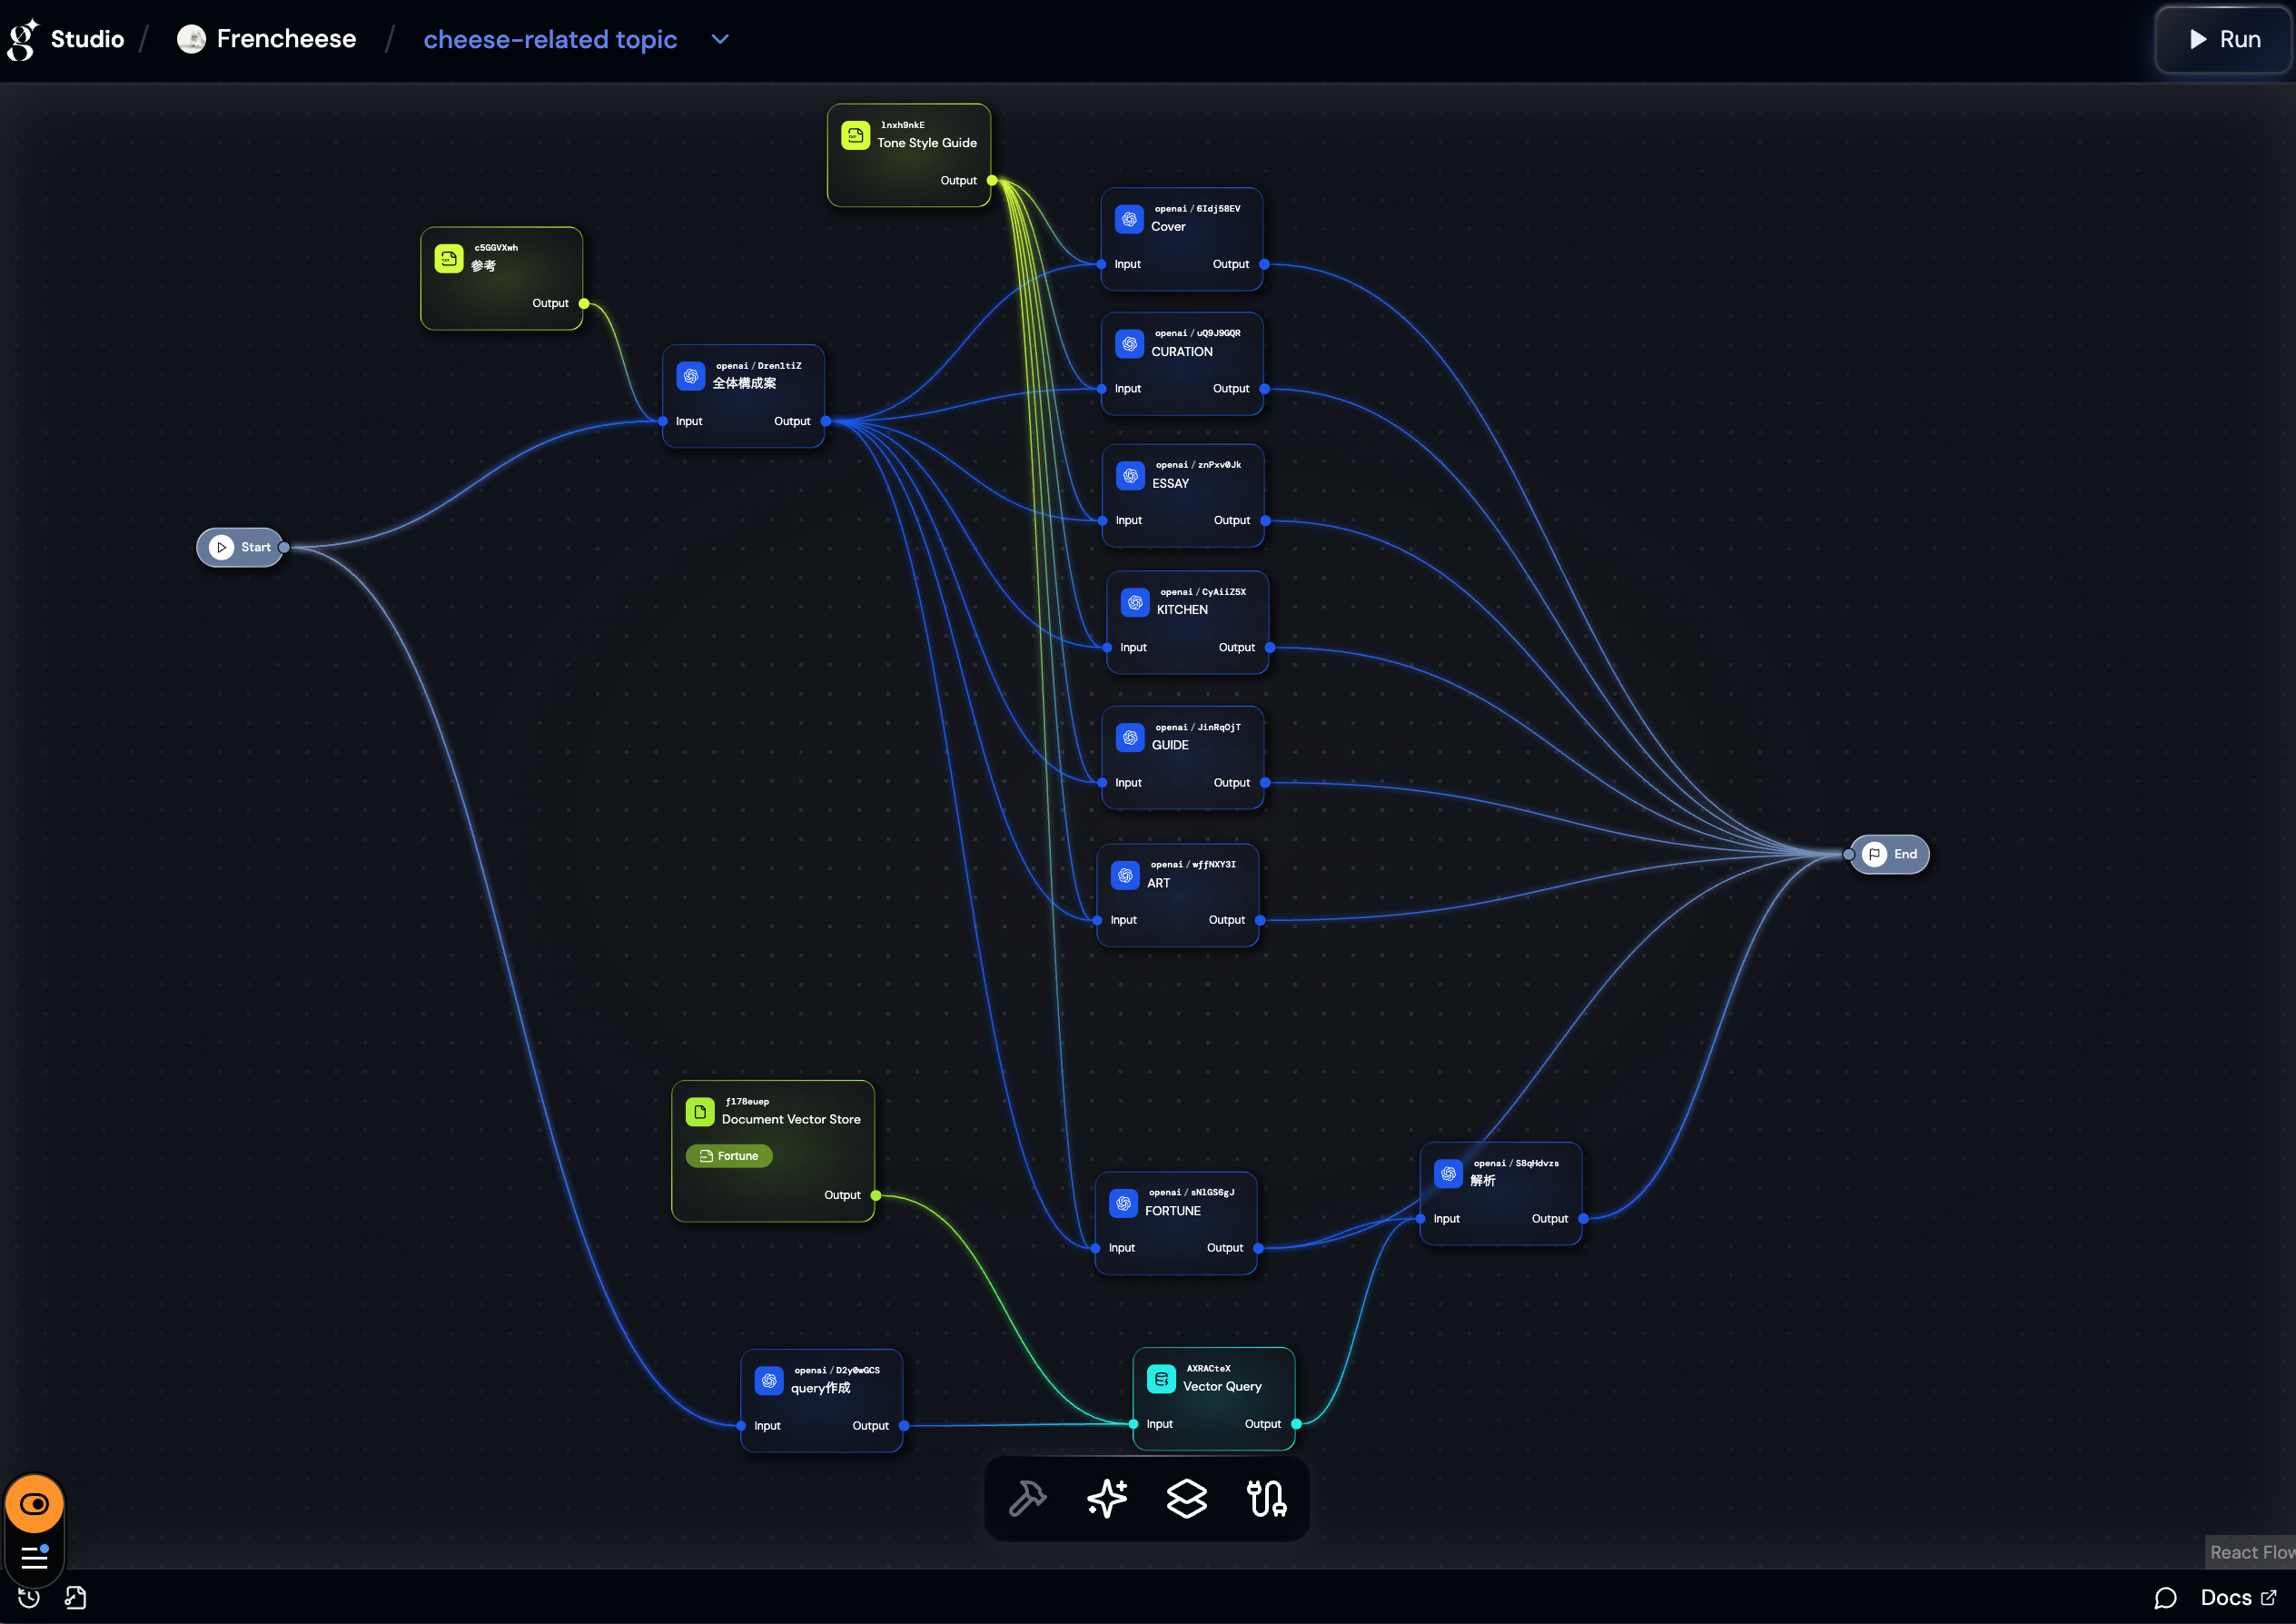Open the cable connector toolbar icon

point(1266,1498)
